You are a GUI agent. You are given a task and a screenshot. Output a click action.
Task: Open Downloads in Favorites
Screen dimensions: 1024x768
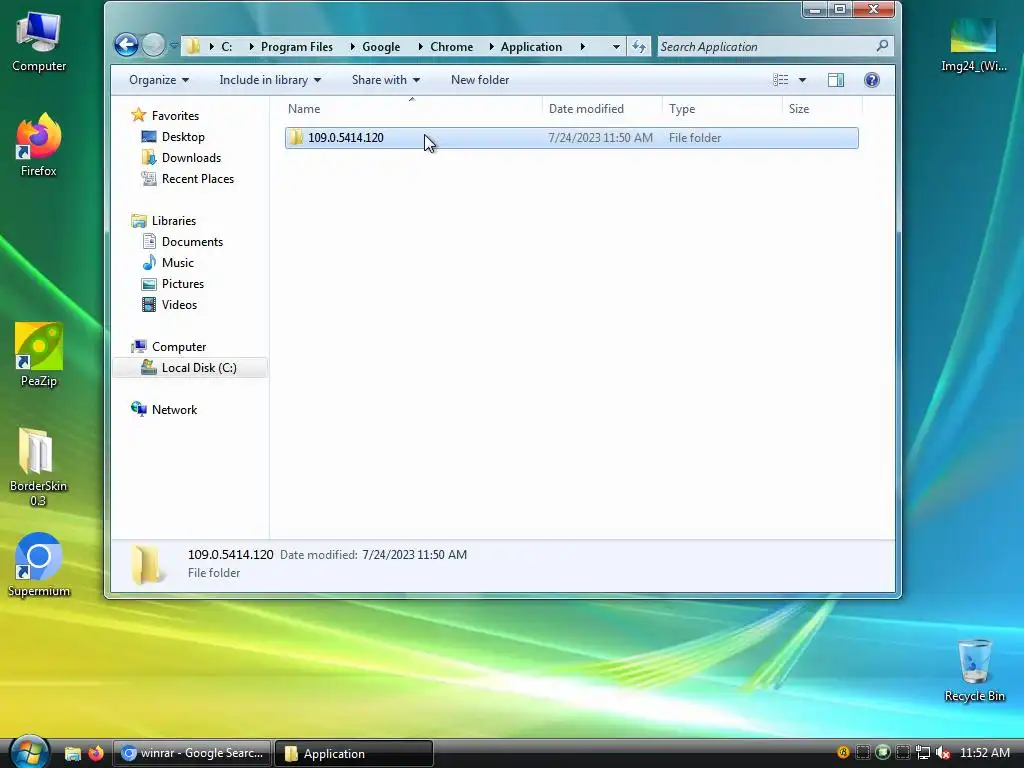pyautogui.click(x=191, y=157)
